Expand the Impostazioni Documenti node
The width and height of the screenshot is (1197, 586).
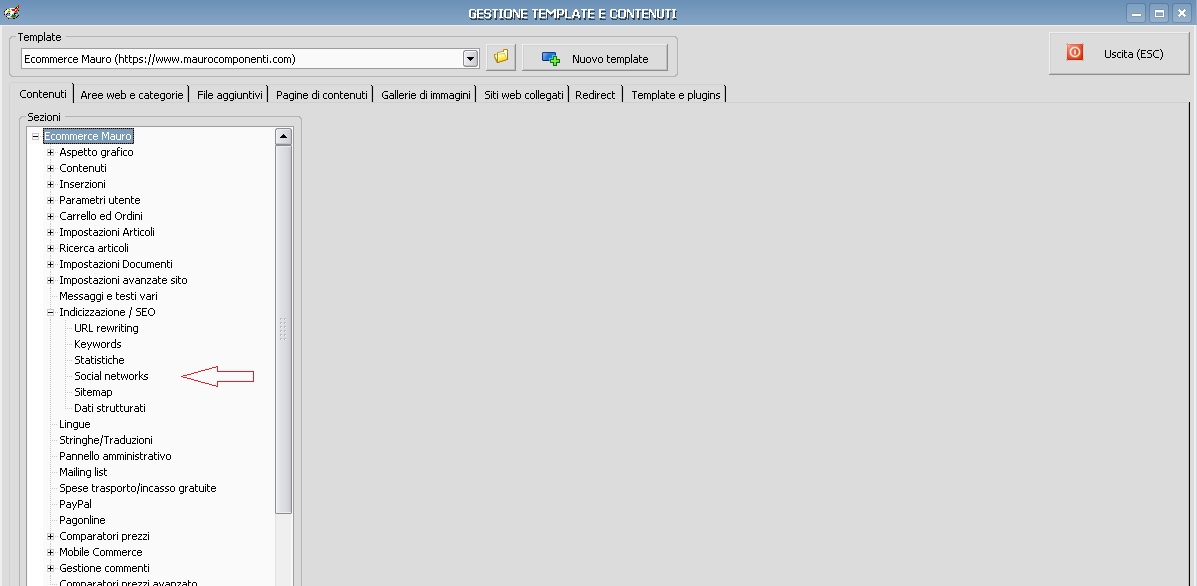tap(50, 265)
